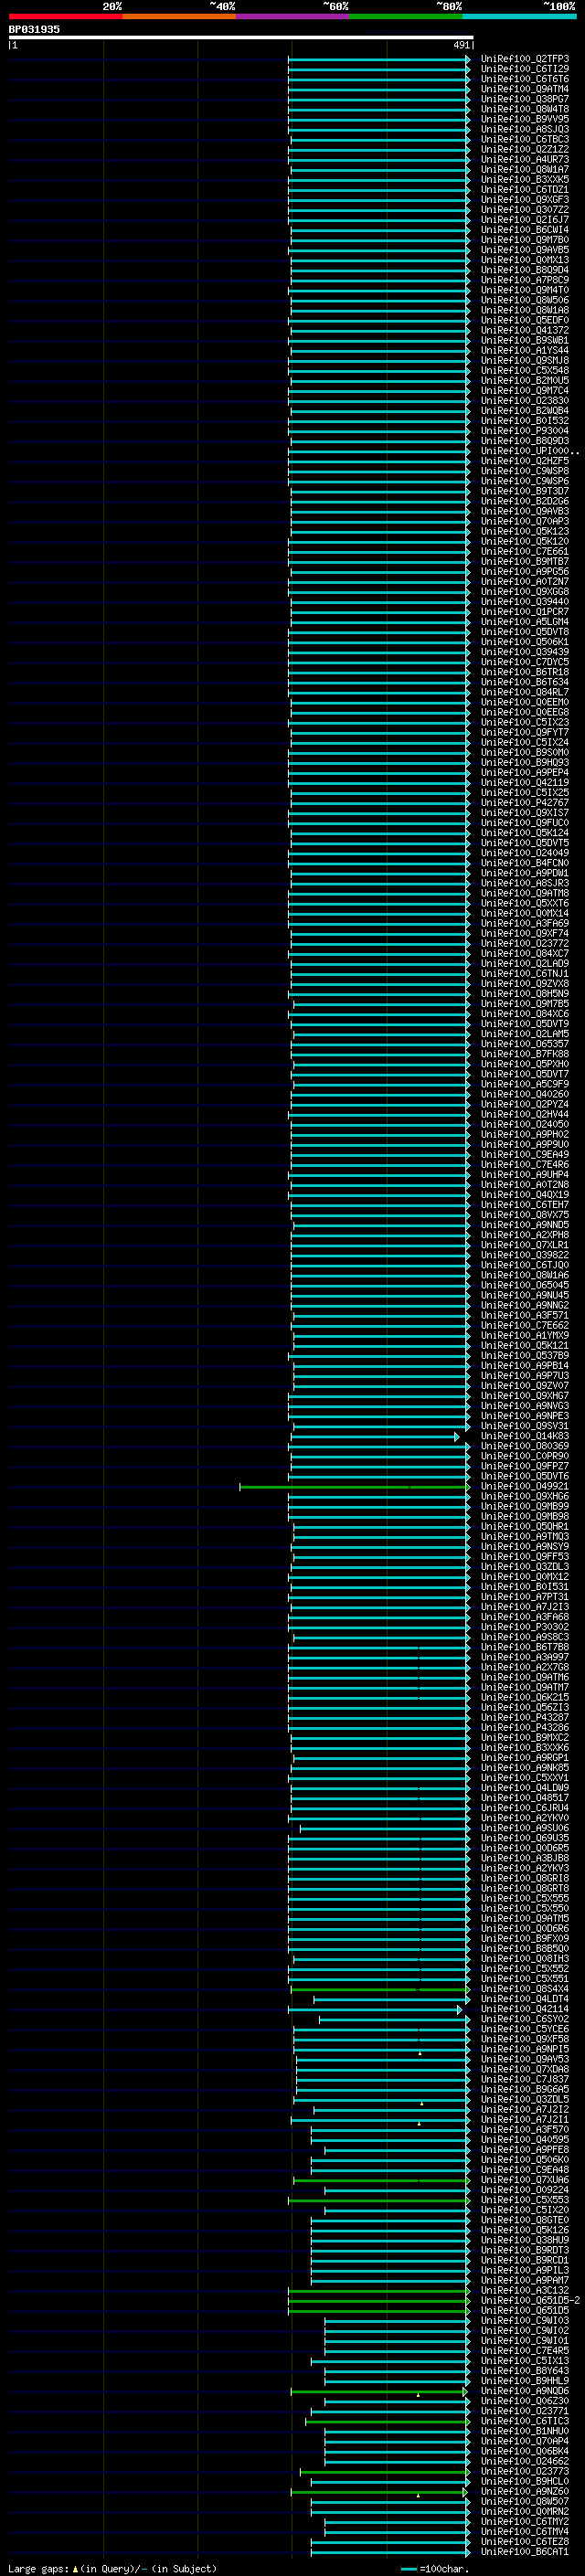The height and width of the screenshot is (2576, 585).
Task: Select the UniRef100_O49921 label
Action: pyautogui.click(x=524, y=1487)
